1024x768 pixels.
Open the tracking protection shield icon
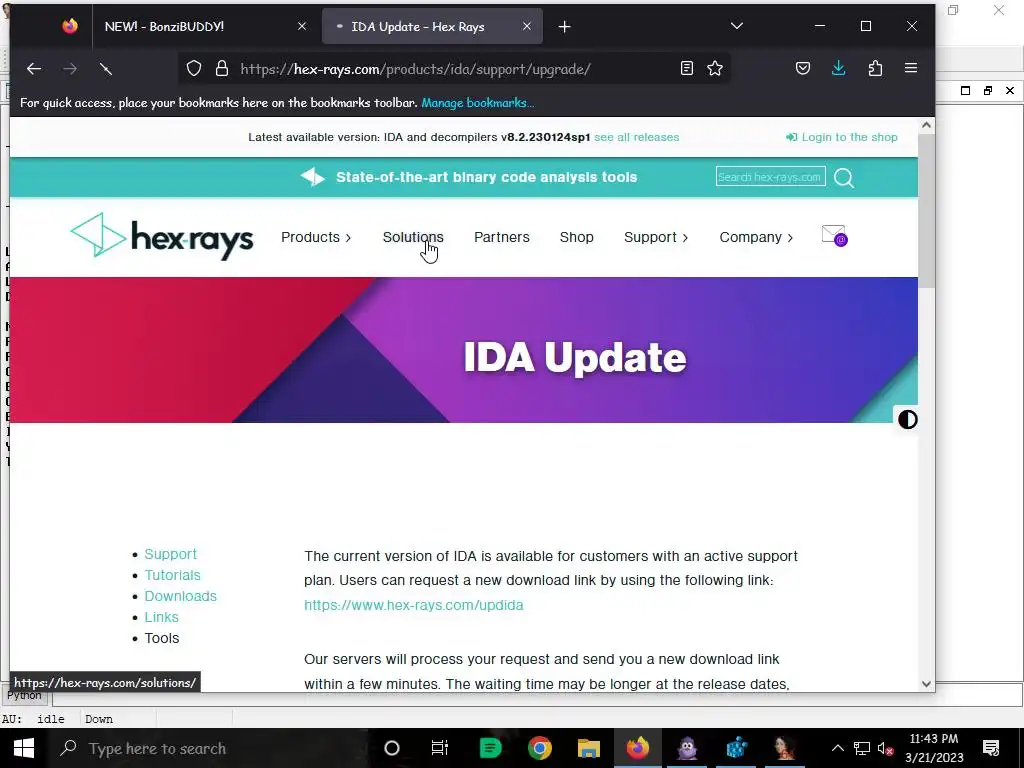click(x=194, y=69)
